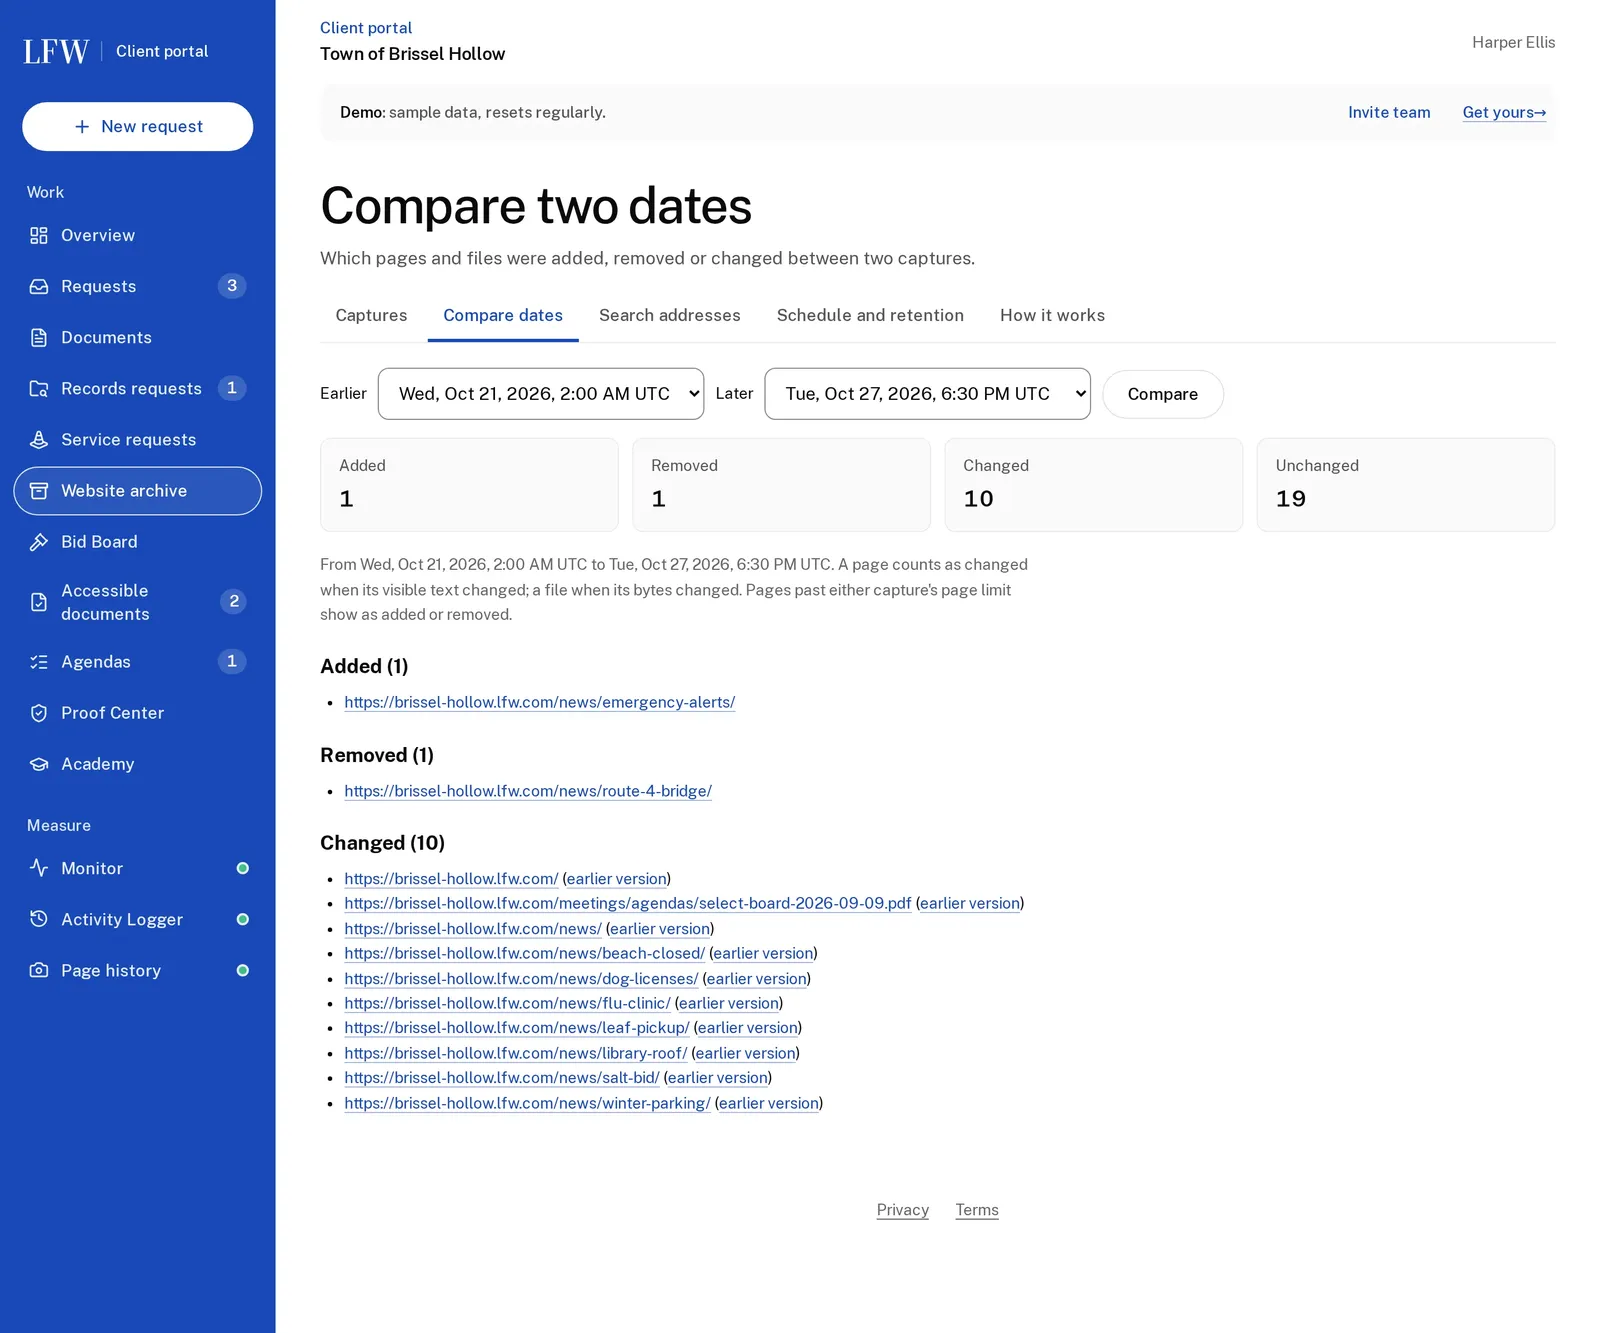This screenshot has height=1333, width=1600.
Task: Click the Unchanged summary card showing 19
Action: click(x=1406, y=485)
